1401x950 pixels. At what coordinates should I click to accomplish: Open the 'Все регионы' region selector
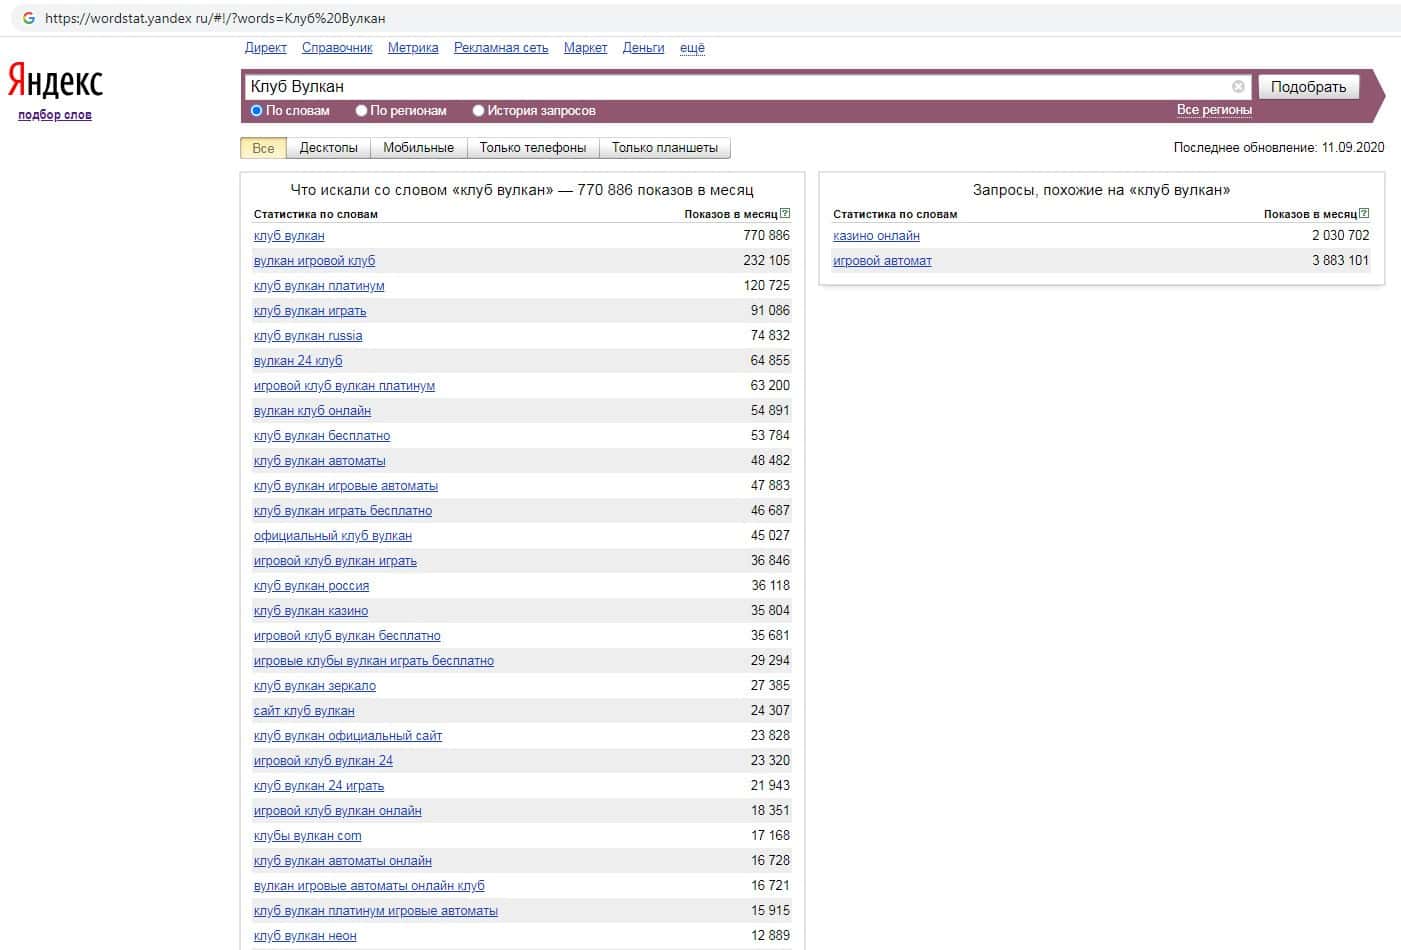click(1213, 110)
